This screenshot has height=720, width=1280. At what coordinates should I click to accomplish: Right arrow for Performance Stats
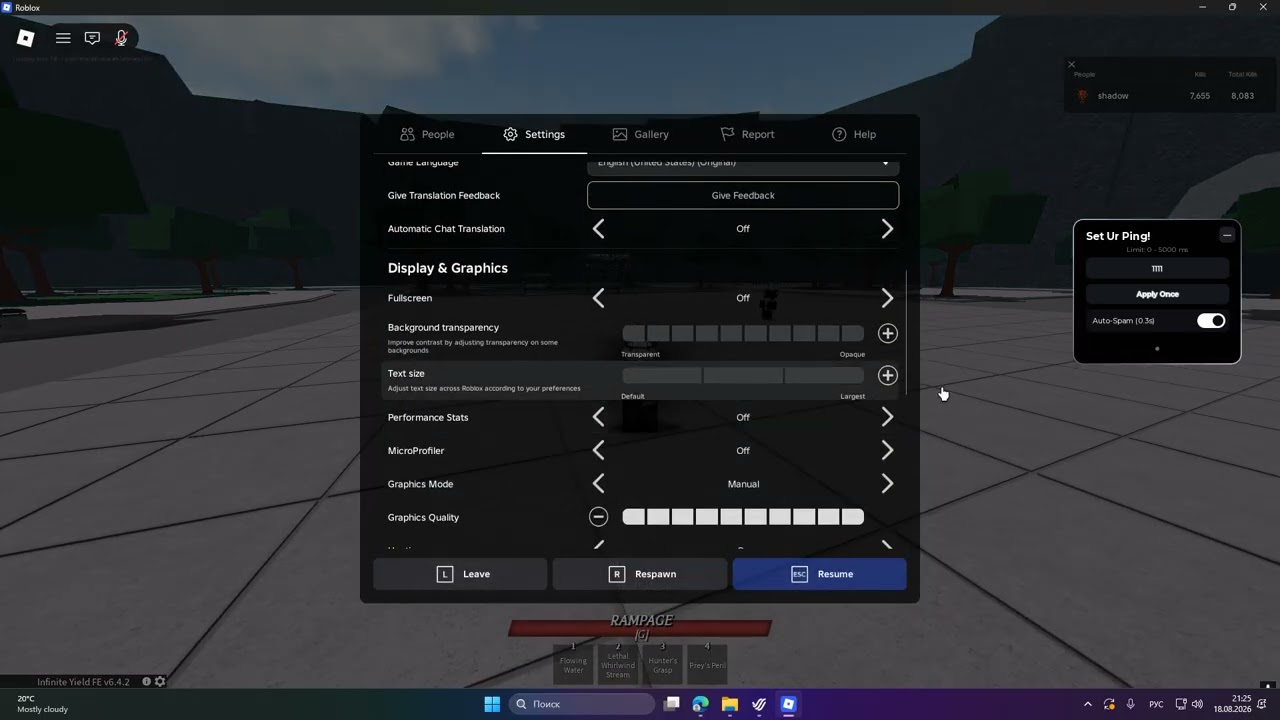[887, 417]
